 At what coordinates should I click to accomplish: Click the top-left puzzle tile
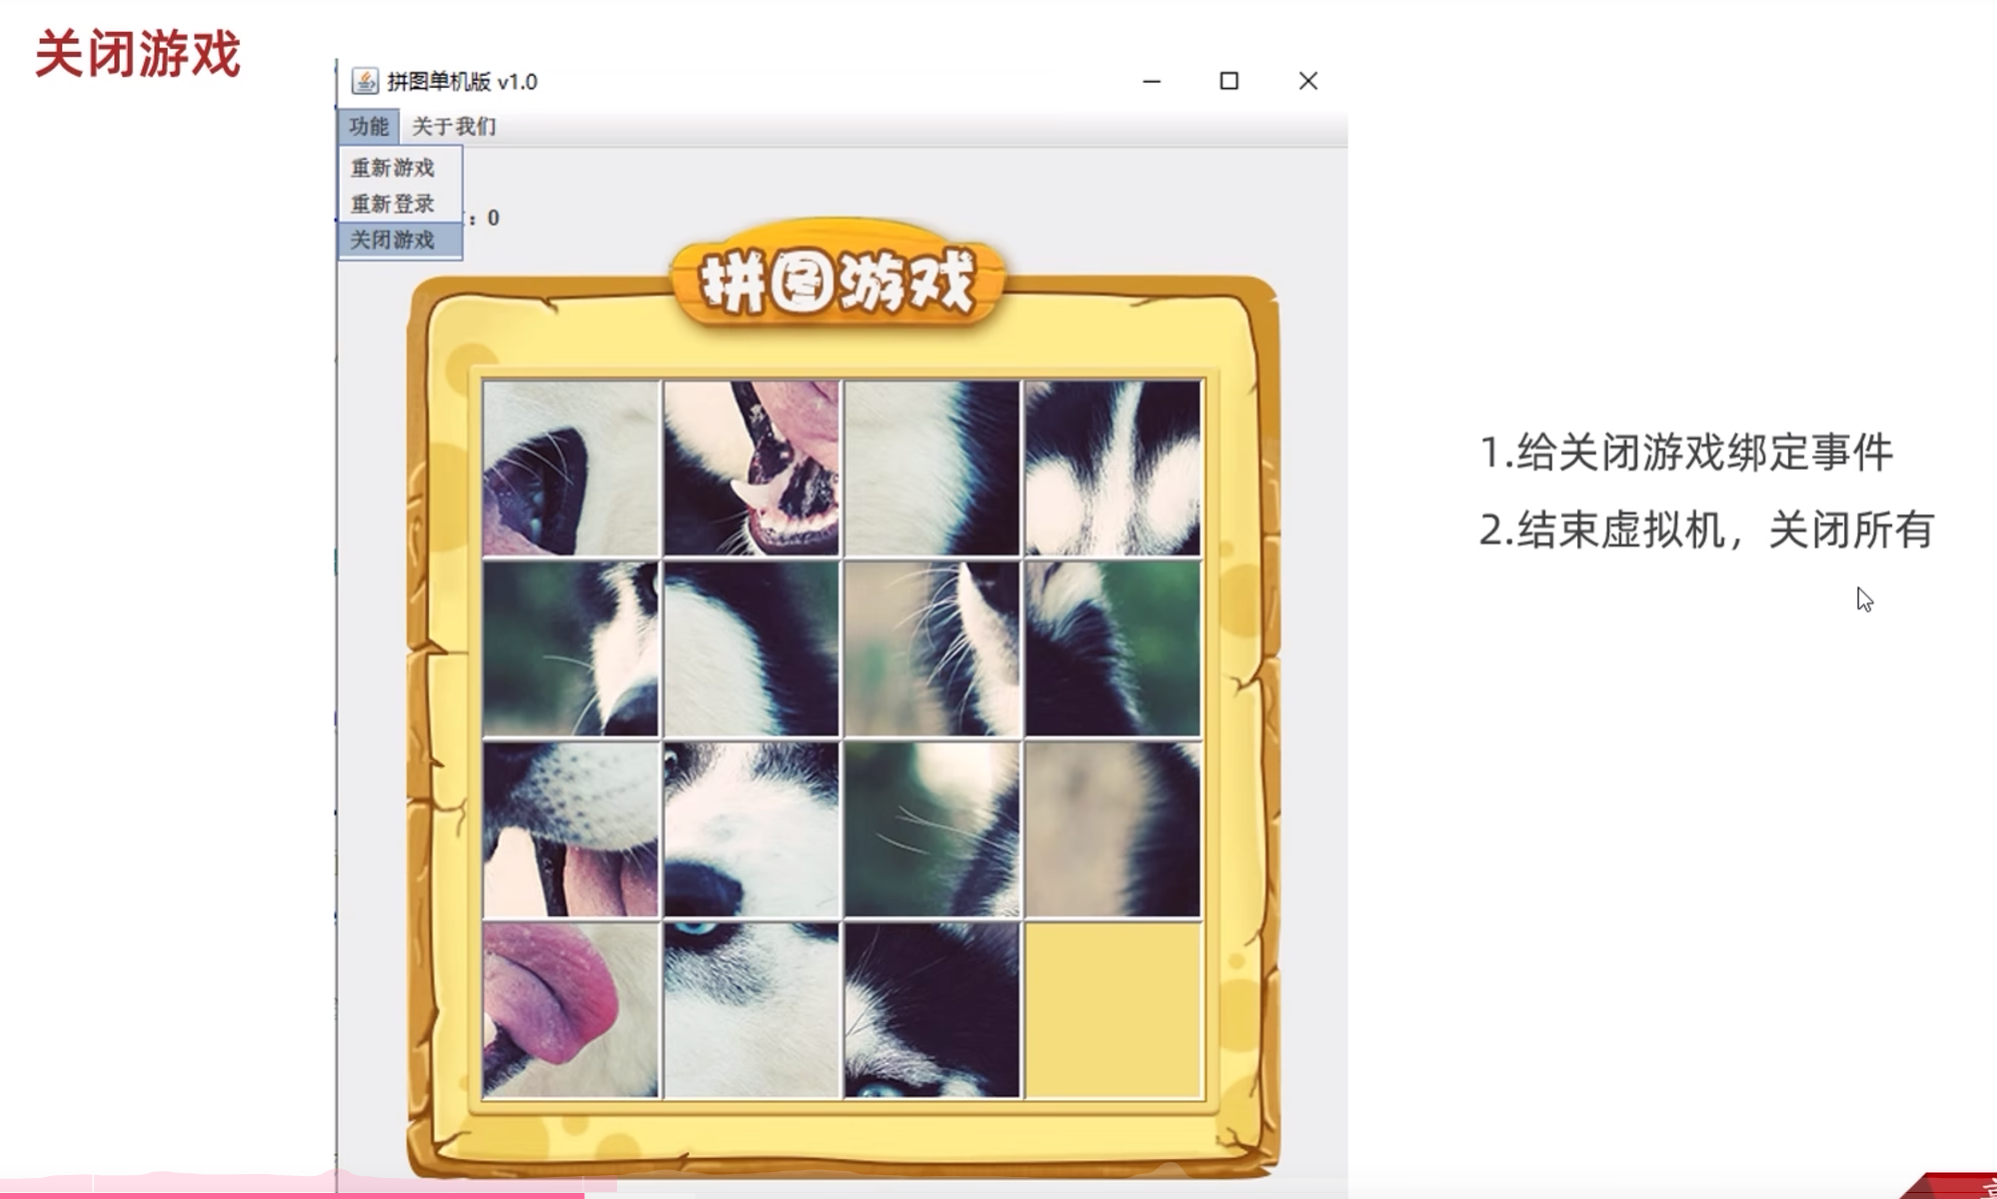tap(571, 468)
